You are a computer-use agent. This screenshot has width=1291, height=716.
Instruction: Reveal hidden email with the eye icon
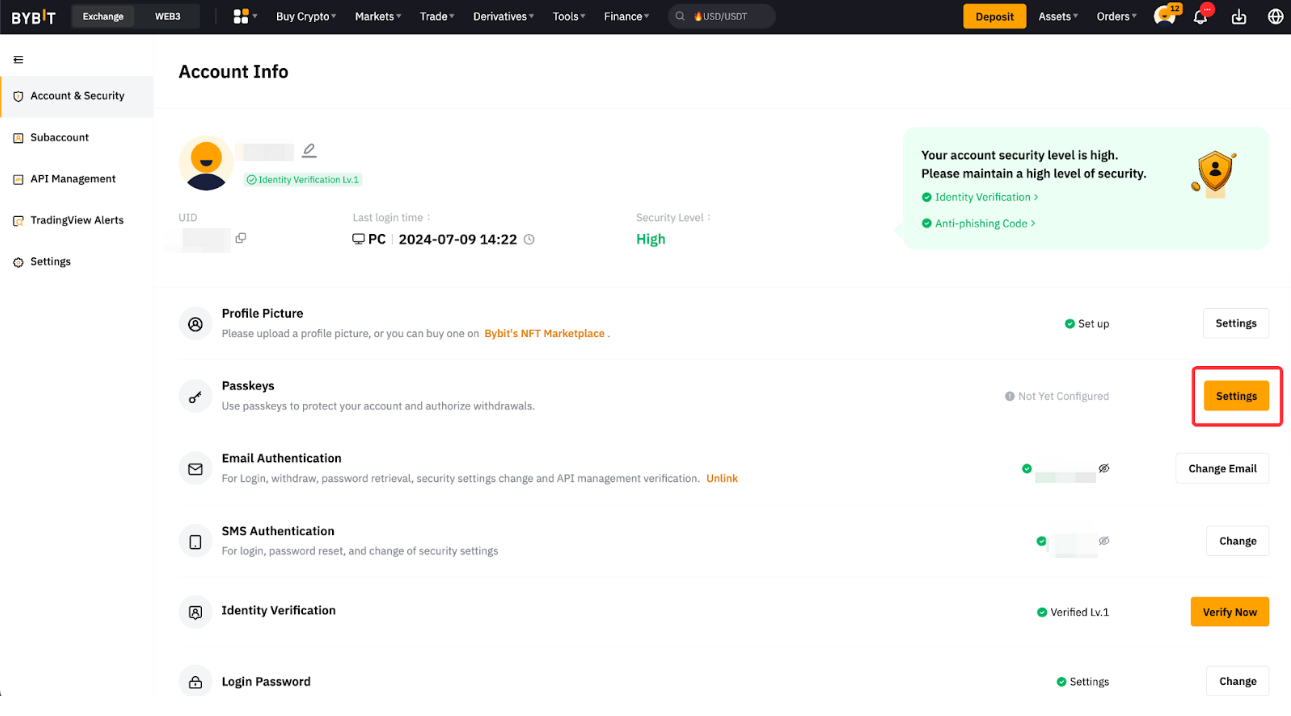point(1104,468)
